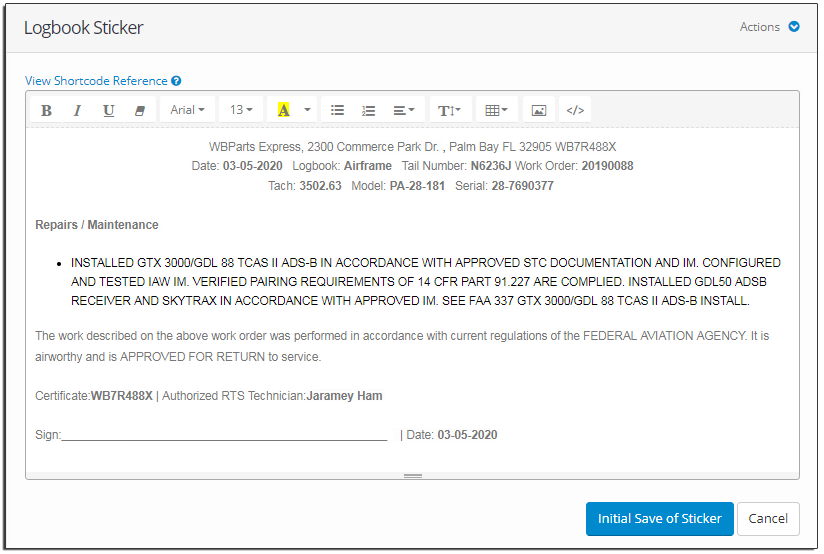Grab the editor resize handle bar
This screenshot has height=554, width=824.
413,476
